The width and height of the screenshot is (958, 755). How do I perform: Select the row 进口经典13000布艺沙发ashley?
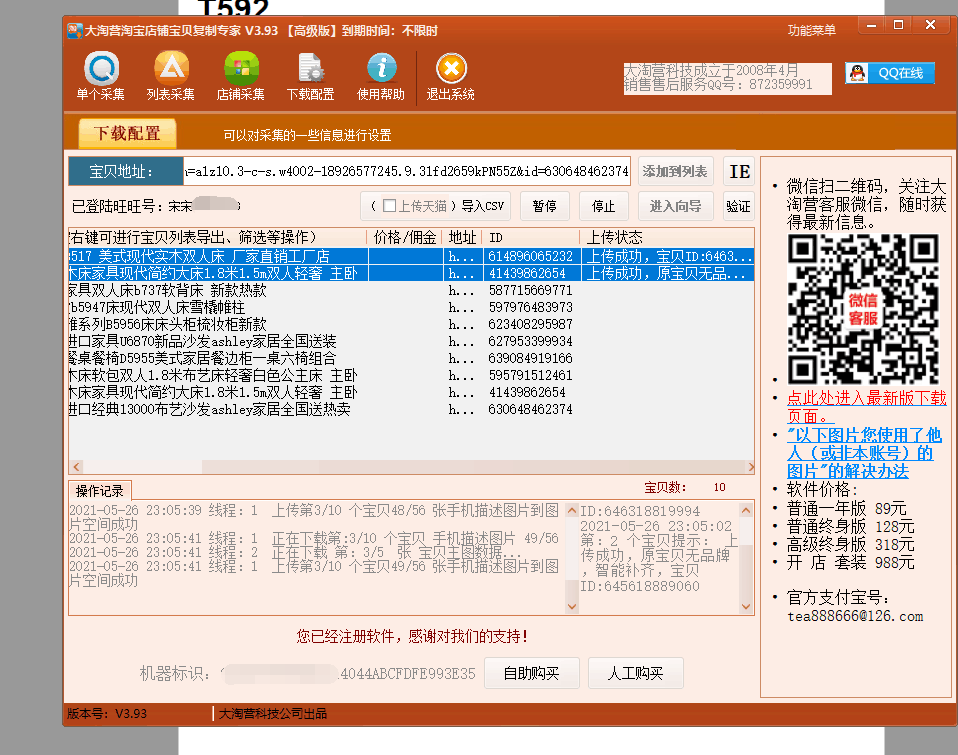tap(411, 409)
